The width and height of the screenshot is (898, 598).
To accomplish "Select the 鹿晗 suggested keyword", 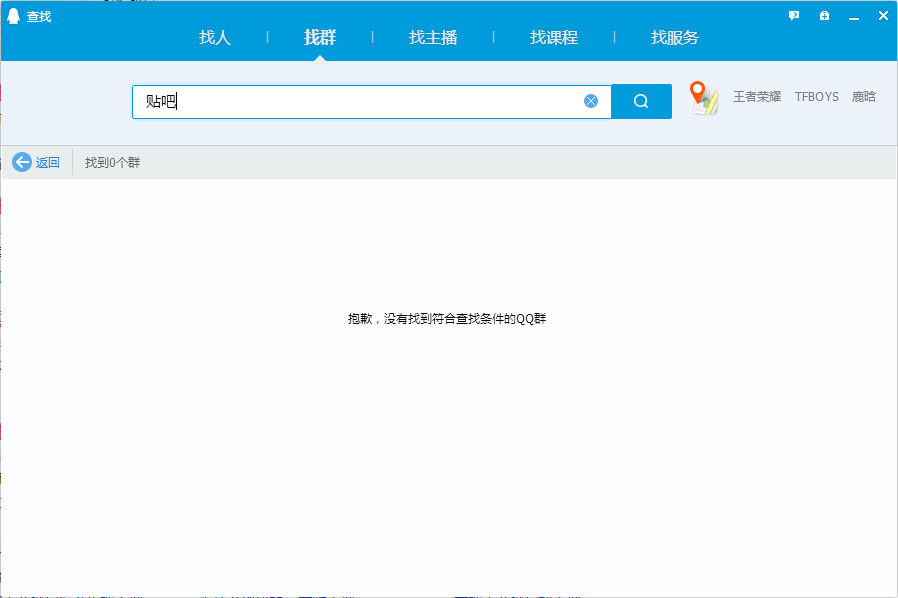I will click(864, 97).
